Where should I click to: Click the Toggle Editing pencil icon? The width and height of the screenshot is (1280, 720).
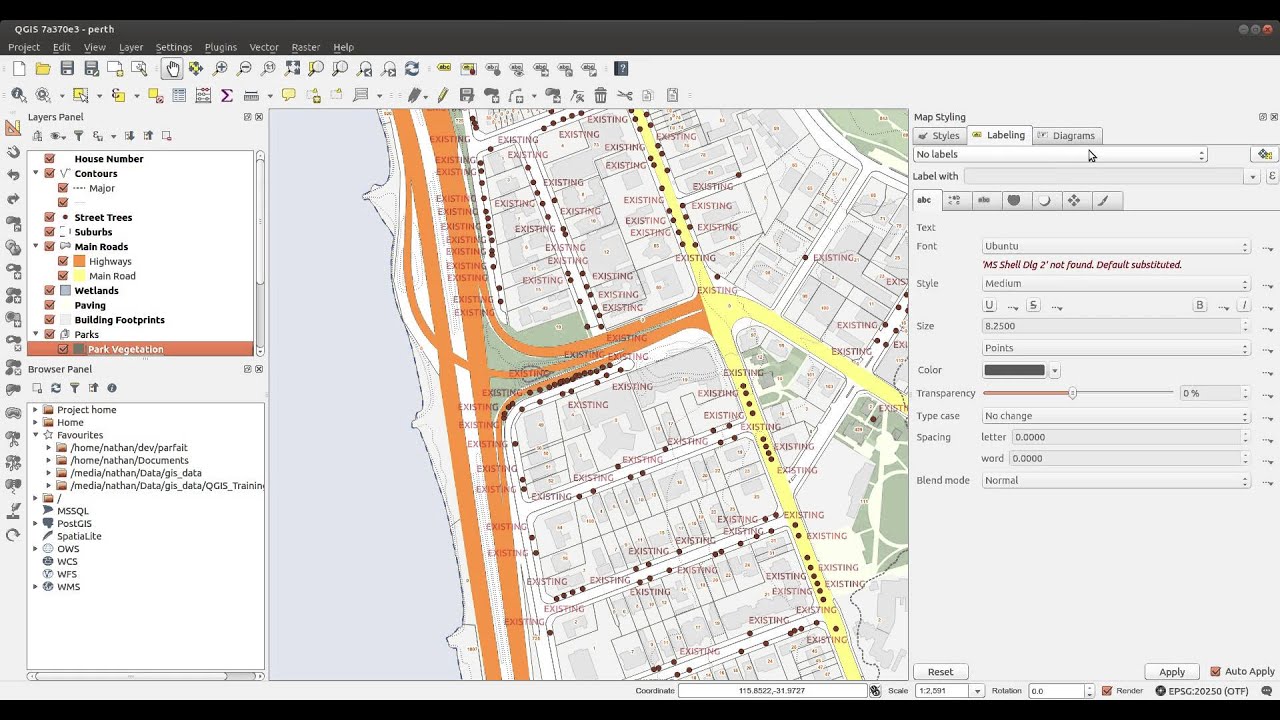443,95
